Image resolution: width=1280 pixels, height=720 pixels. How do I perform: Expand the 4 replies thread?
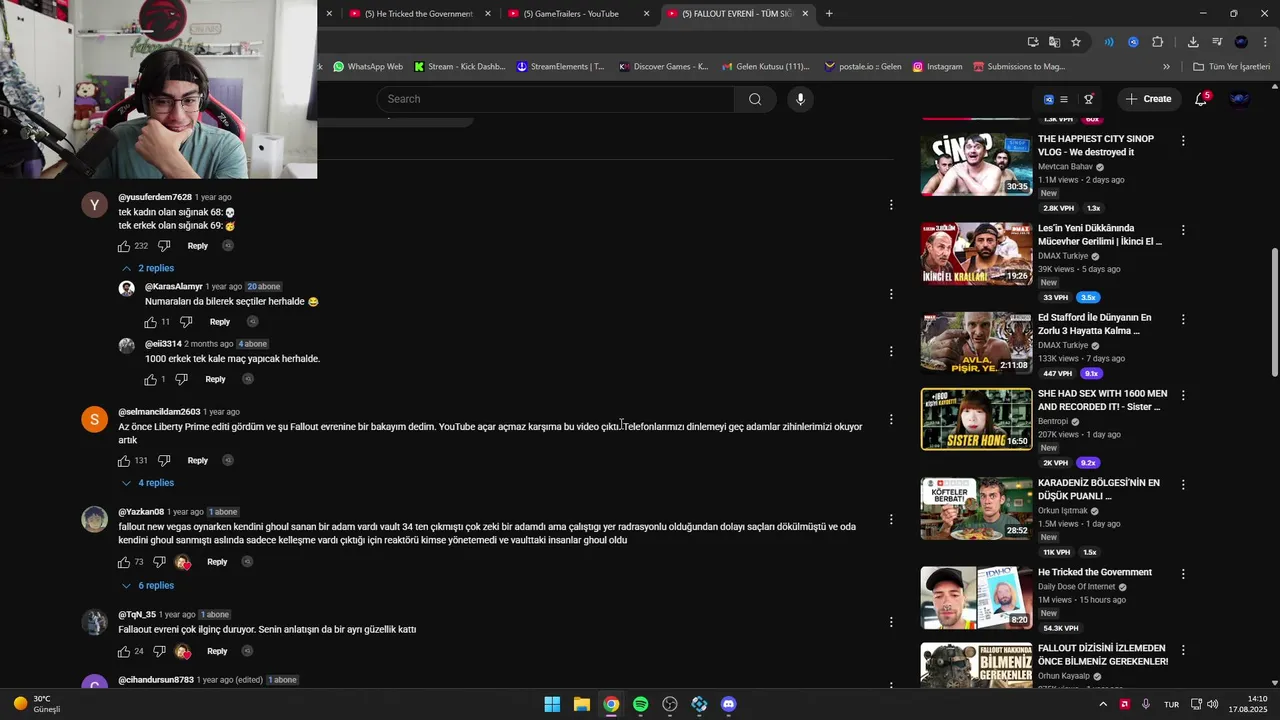[x=148, y=484]
